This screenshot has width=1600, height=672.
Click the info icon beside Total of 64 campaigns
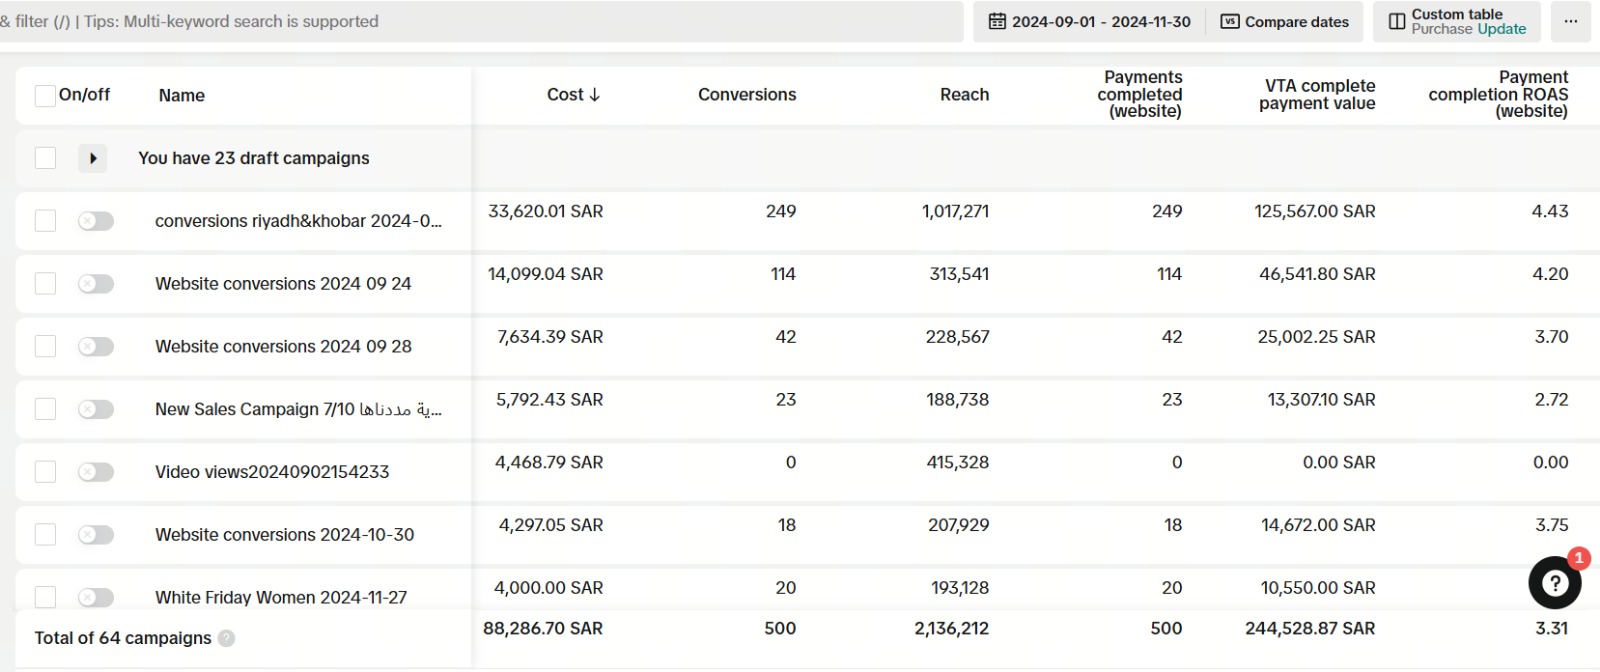click(227, 638)
